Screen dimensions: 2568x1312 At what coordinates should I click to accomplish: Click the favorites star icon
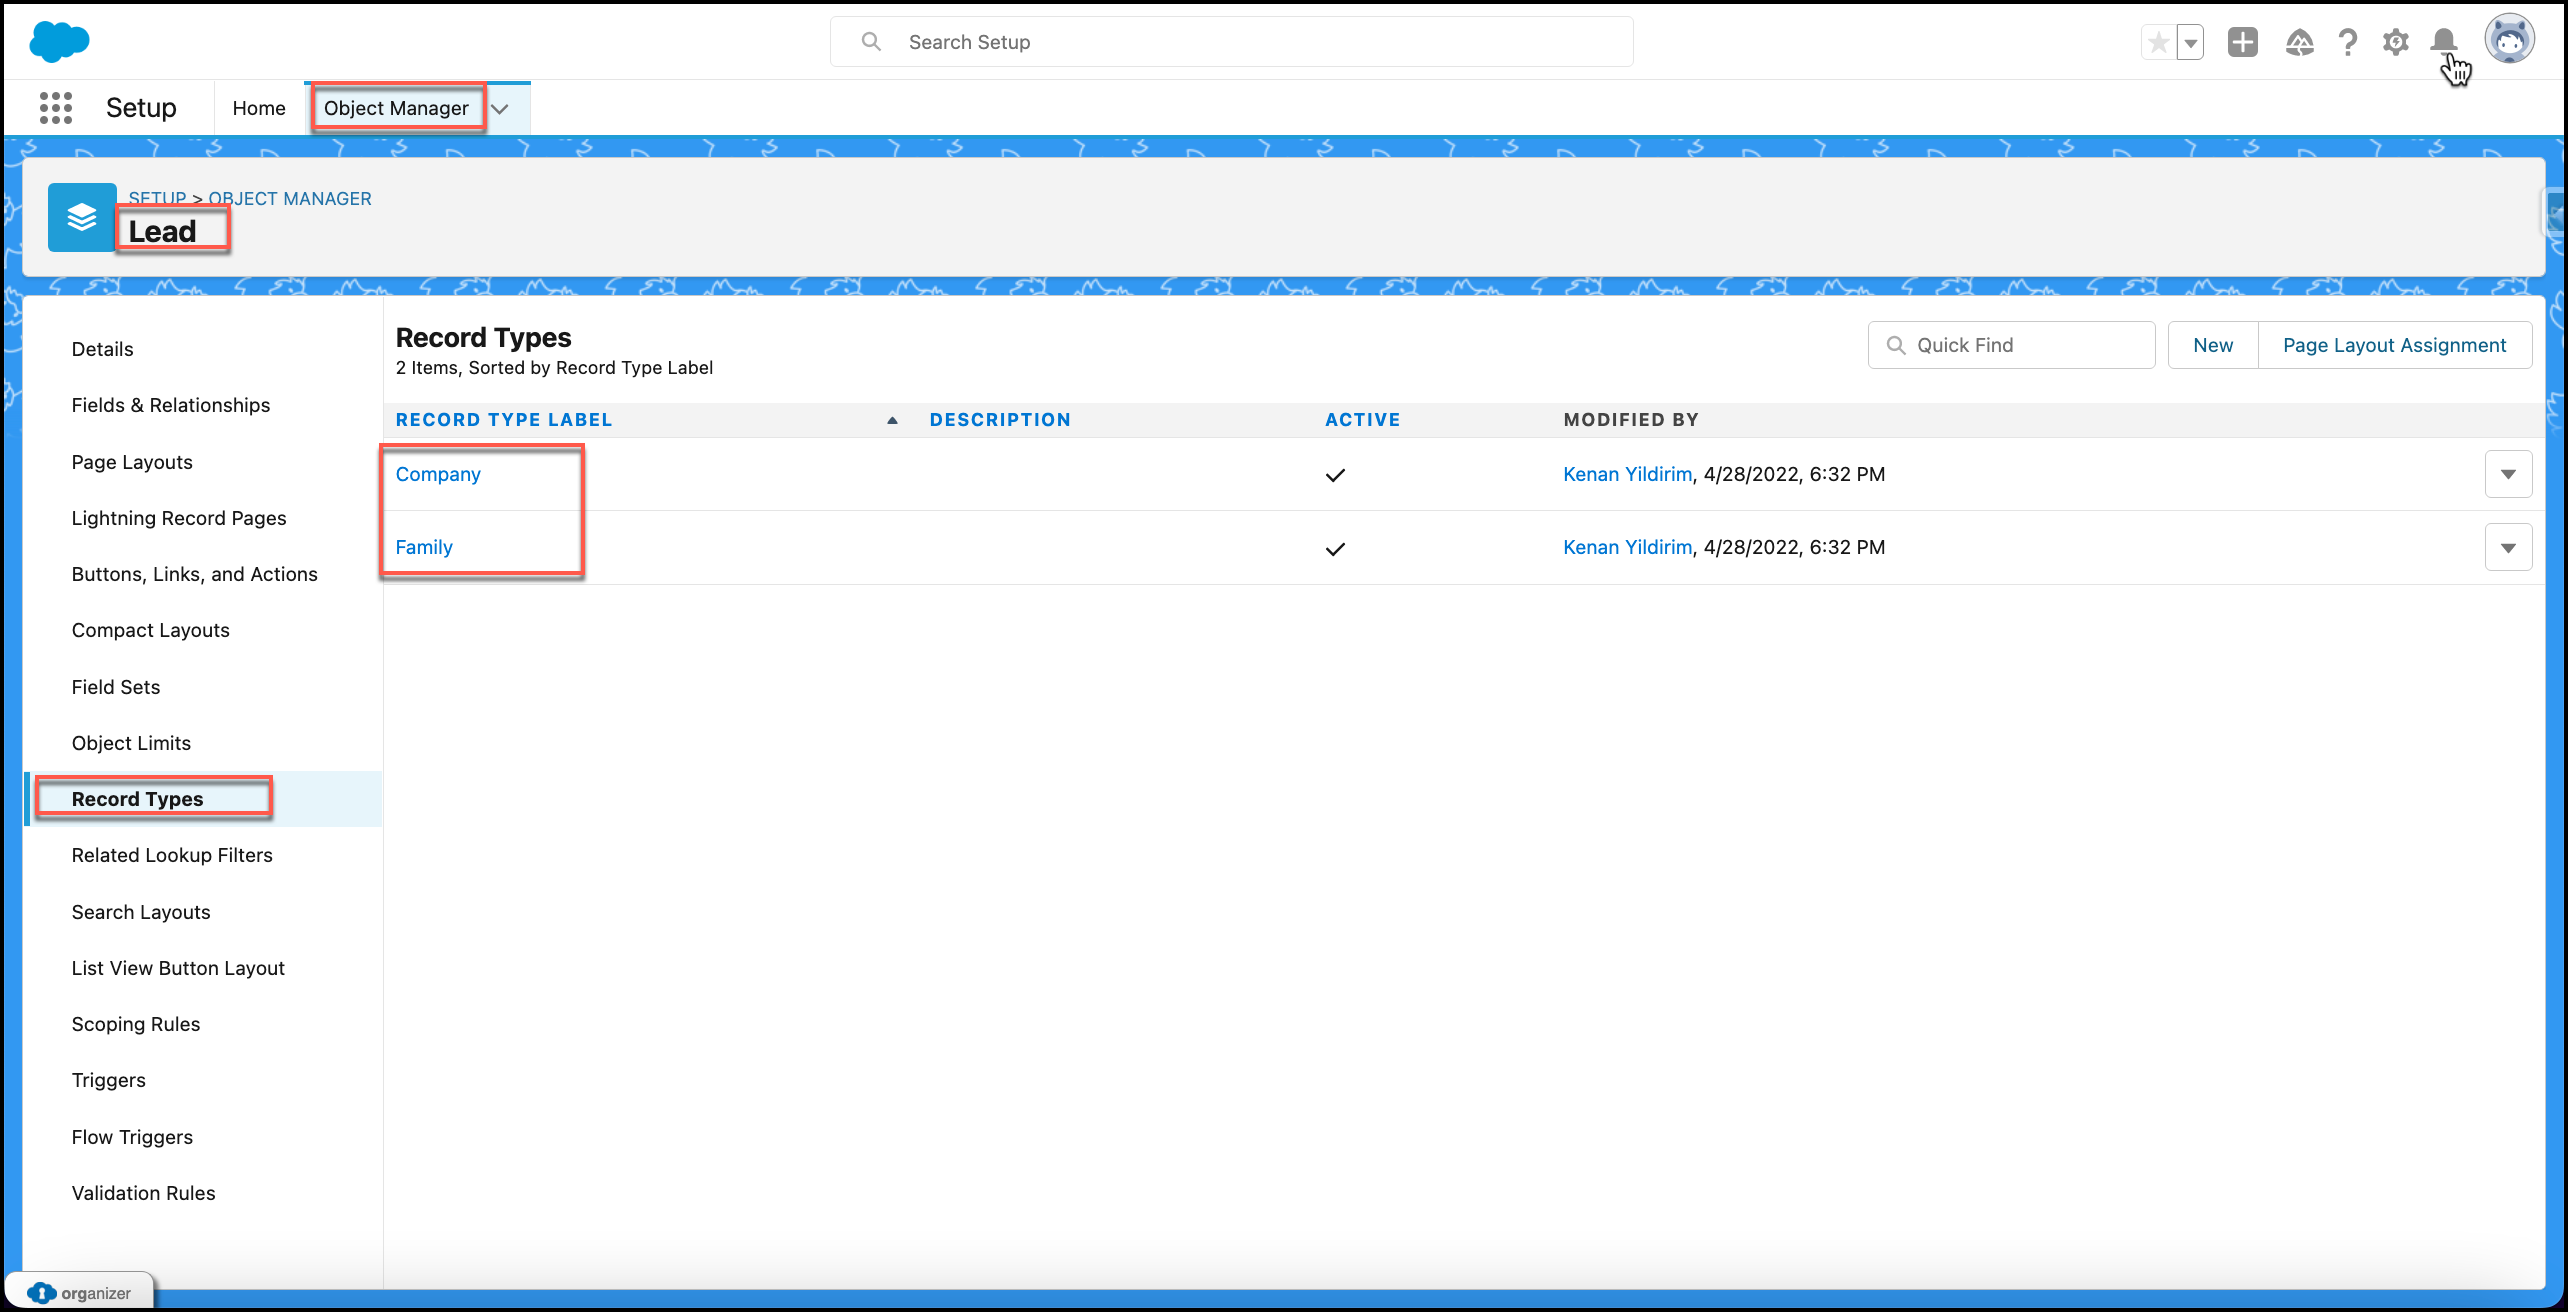tap(2159, 43)
